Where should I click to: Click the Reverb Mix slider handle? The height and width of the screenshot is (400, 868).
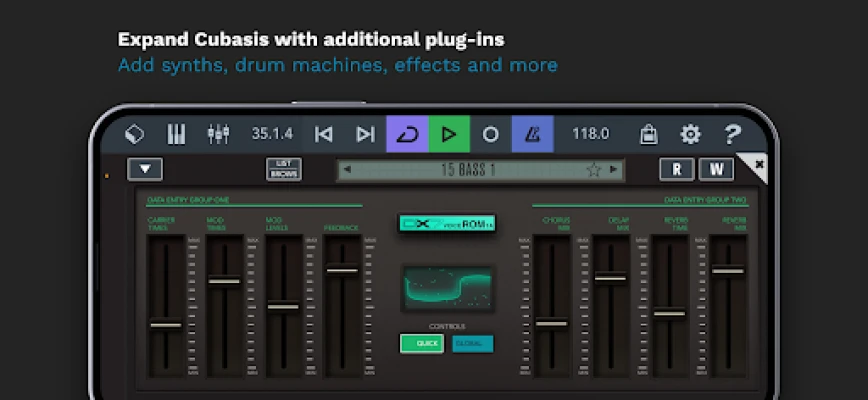pos(728,271)
